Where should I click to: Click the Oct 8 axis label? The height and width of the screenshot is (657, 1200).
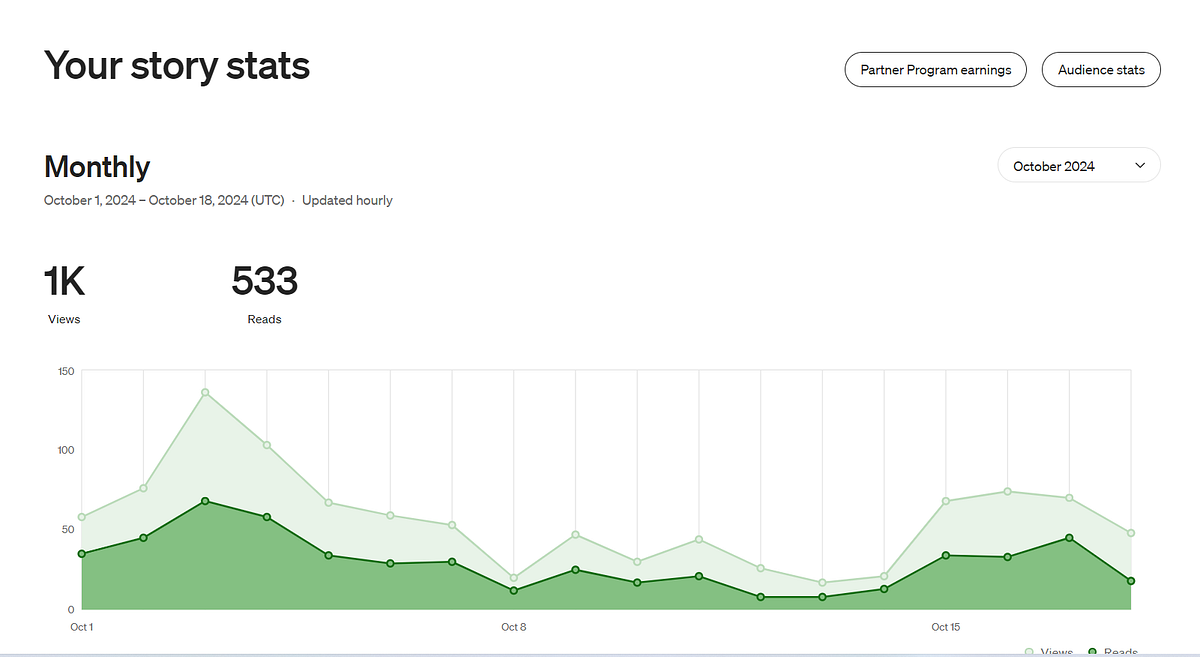coord(514,627)
